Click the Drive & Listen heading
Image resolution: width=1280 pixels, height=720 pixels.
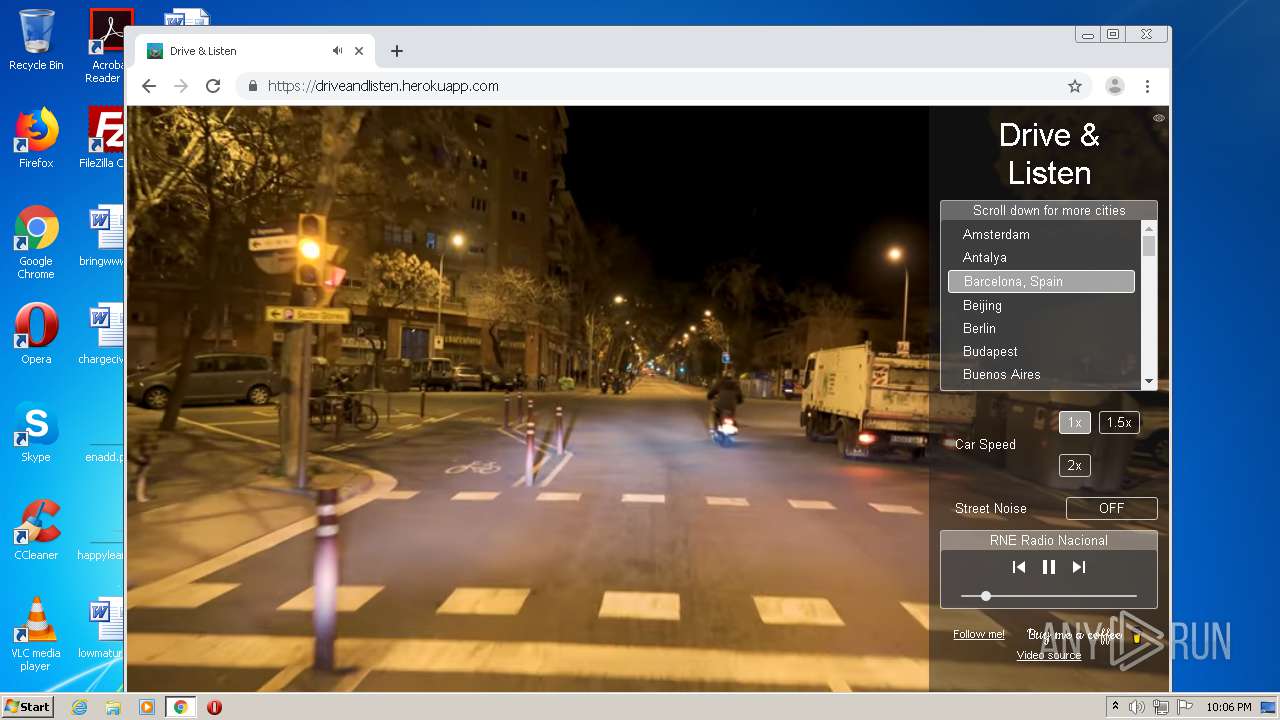(x=1049, y=154)
